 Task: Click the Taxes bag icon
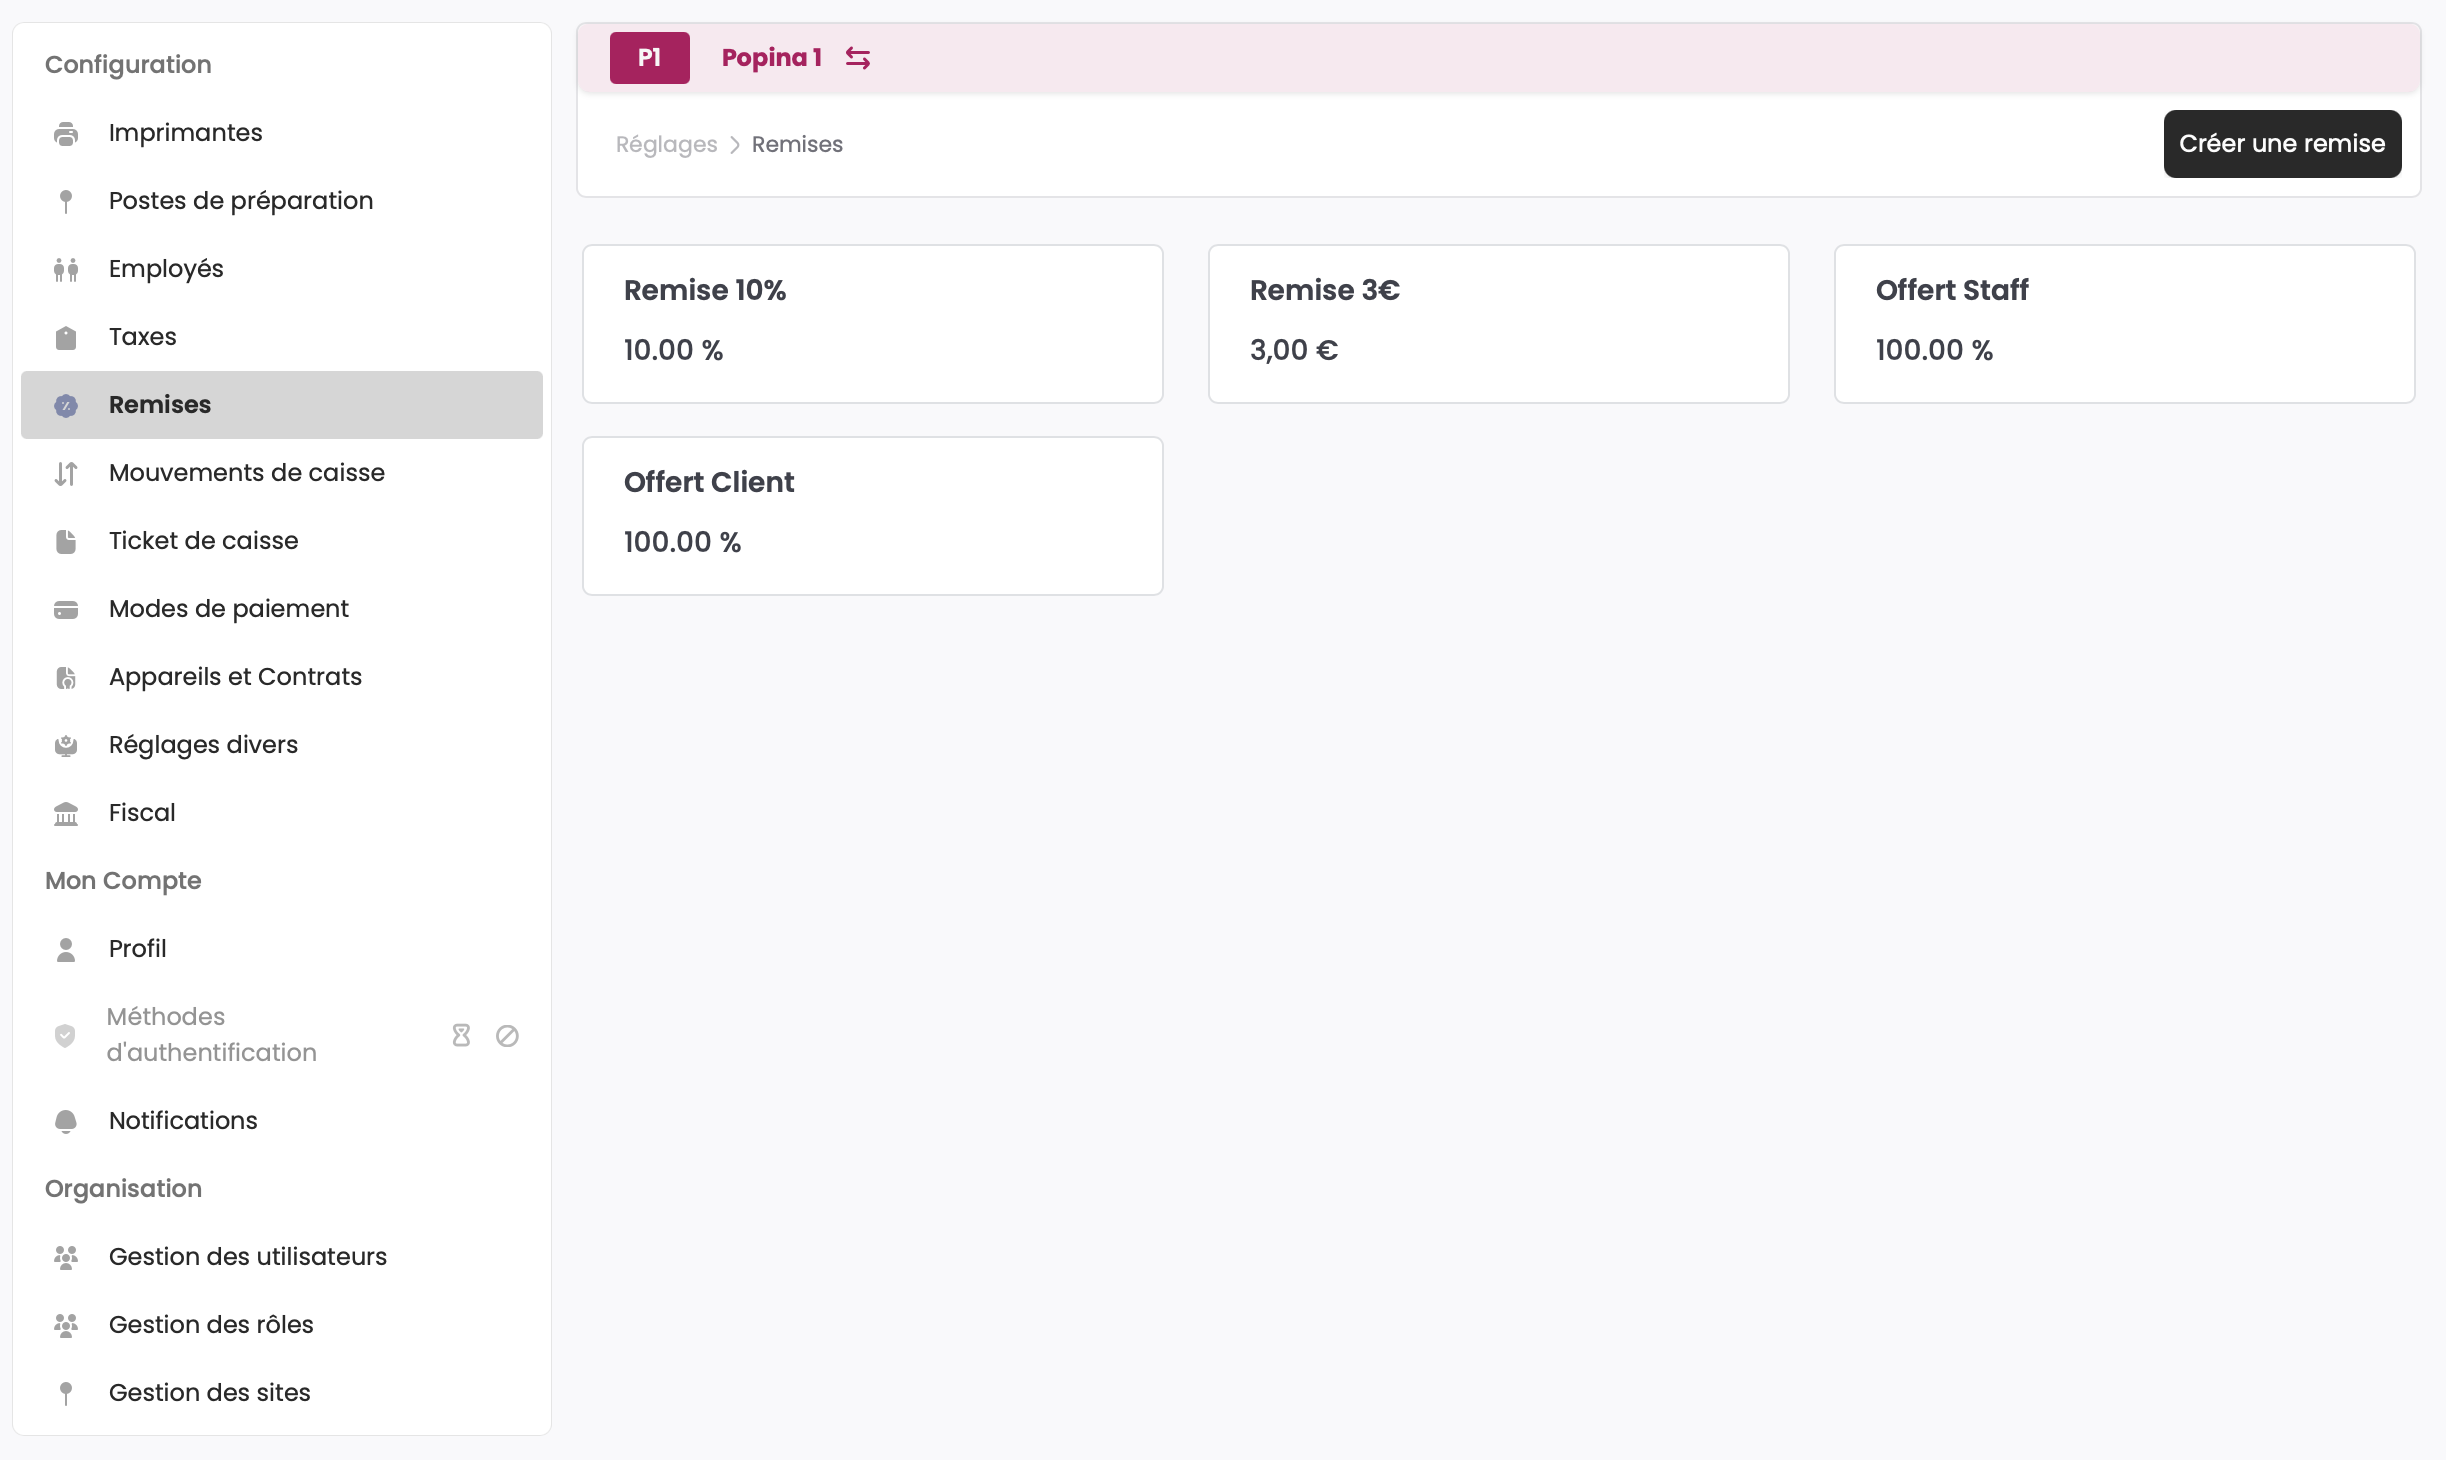pos(66,337)
